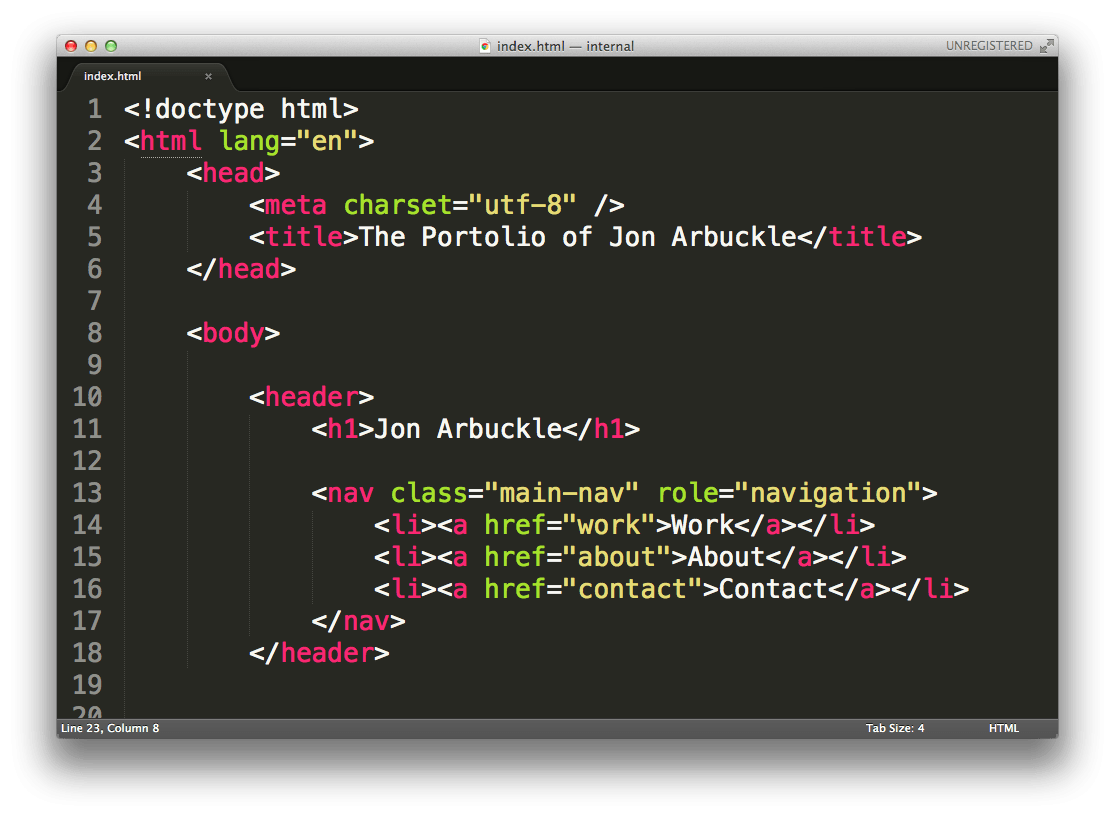The image size is (1115, 817).
Task: Click the UNREGISTERED label
Action: click(x=990, y=45)
